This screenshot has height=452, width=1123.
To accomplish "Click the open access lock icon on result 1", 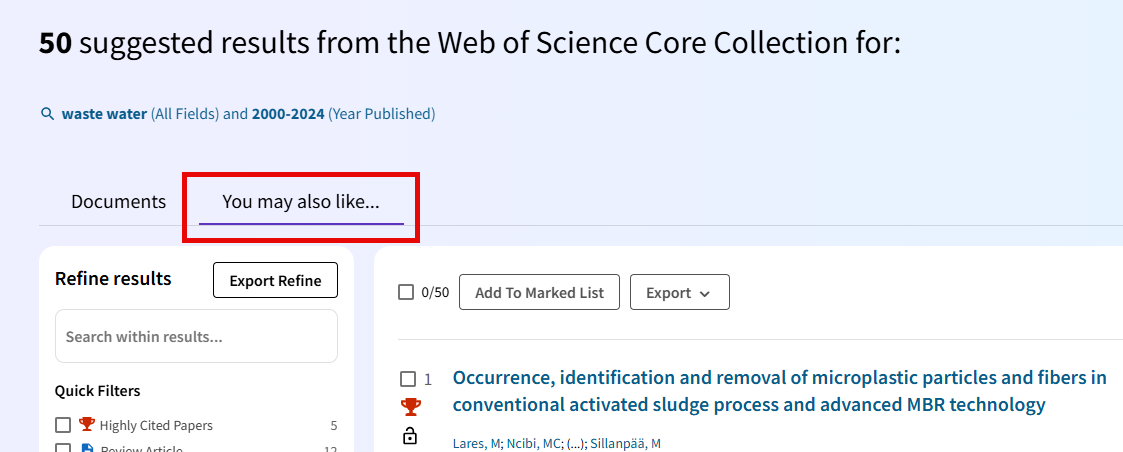I will (410, 435).
